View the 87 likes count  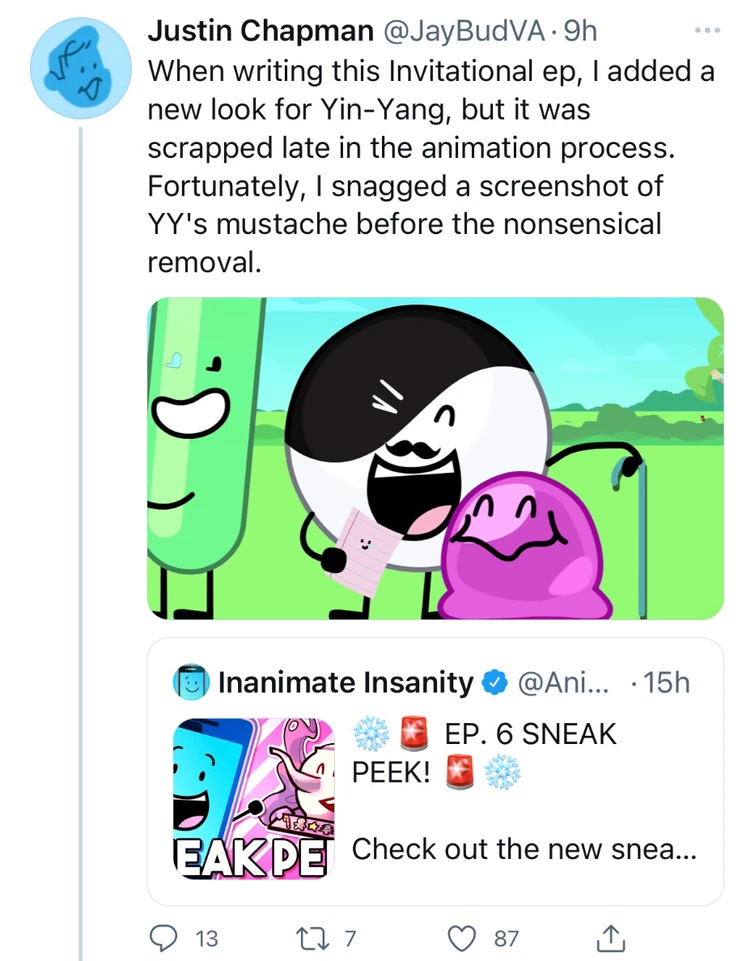tap(506, 938)
